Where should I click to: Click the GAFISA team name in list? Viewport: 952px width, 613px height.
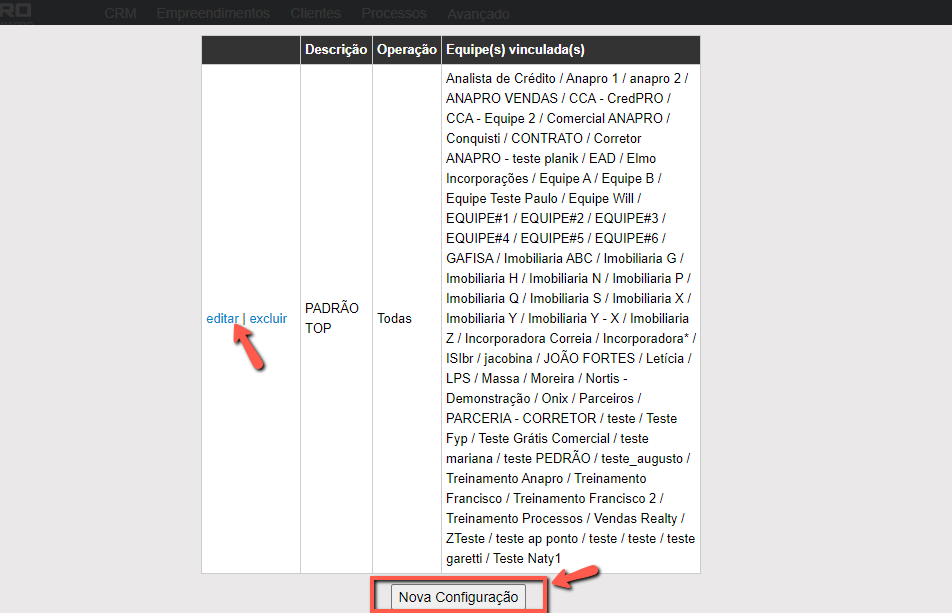469,258
